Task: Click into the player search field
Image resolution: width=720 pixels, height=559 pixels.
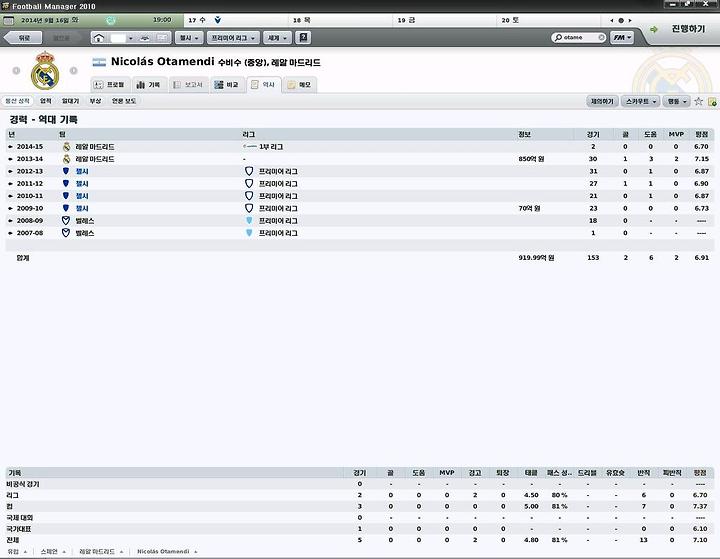Action: pyautogui.click(x=579, y=37)
